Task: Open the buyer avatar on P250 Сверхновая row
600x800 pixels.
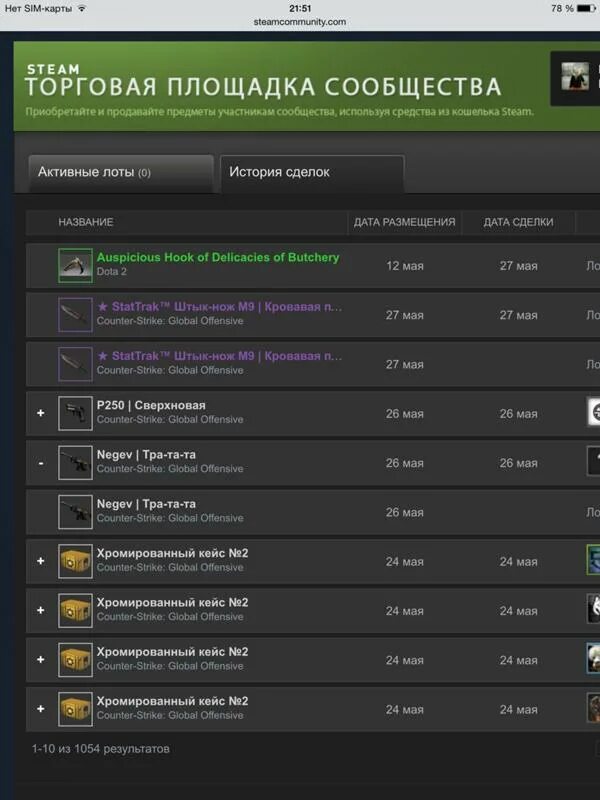Action: pos(594,412)
